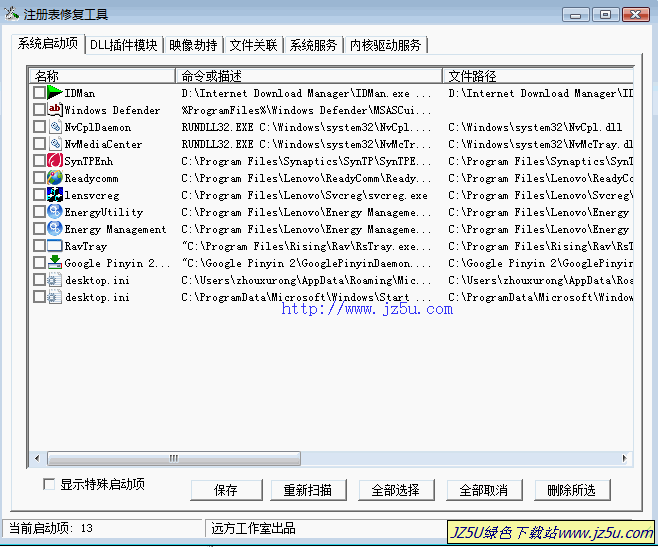Click the title bar application icon
The height and width of the screenshot is (547, 658).
[x=12, y=14]
